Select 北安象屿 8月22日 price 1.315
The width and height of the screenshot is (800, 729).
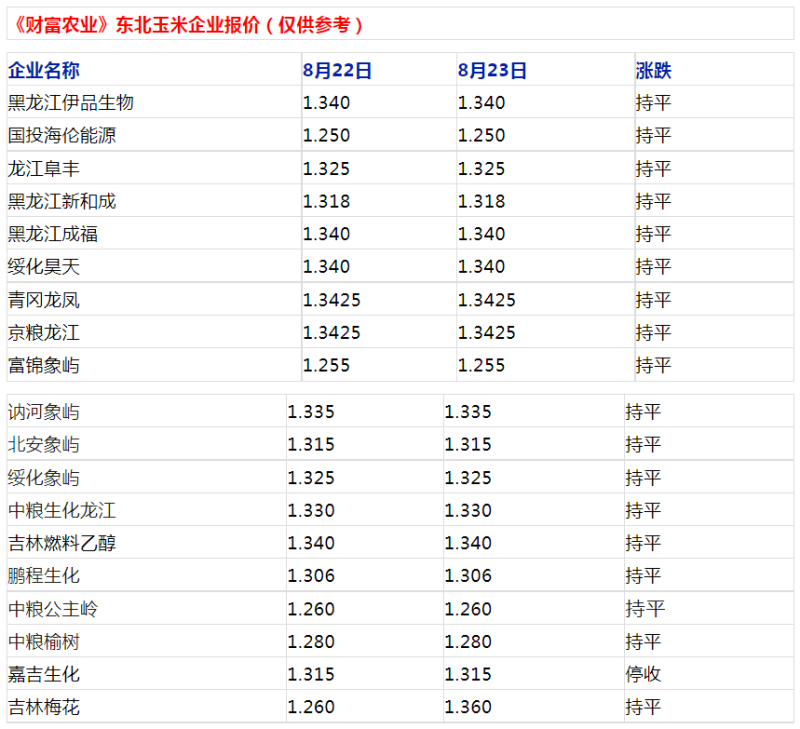(311, 444)
